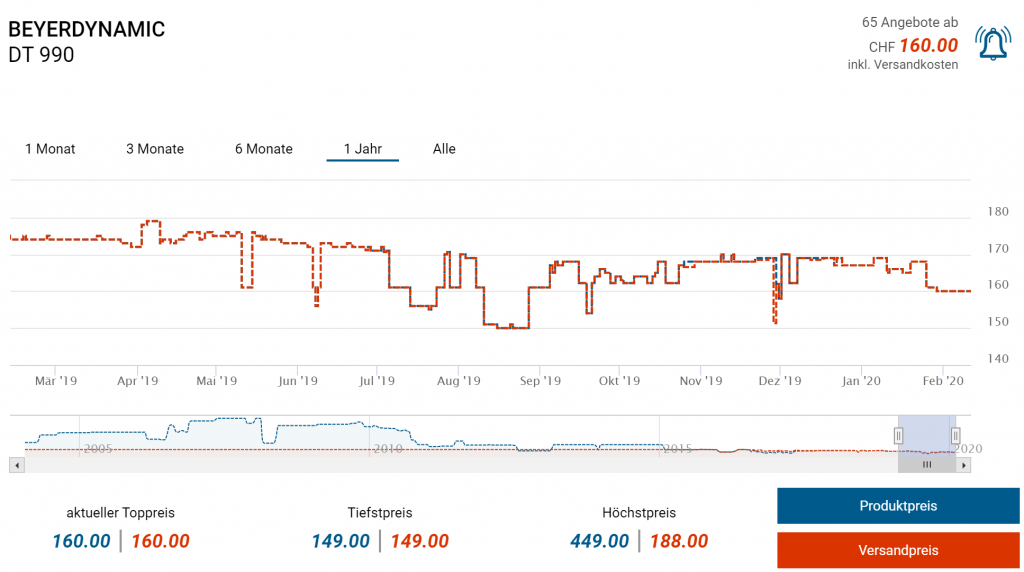The width and height of the screenshot is (1024, 572).
Task: Click the 2010 area in navigator
Action: tap(387, 448)
